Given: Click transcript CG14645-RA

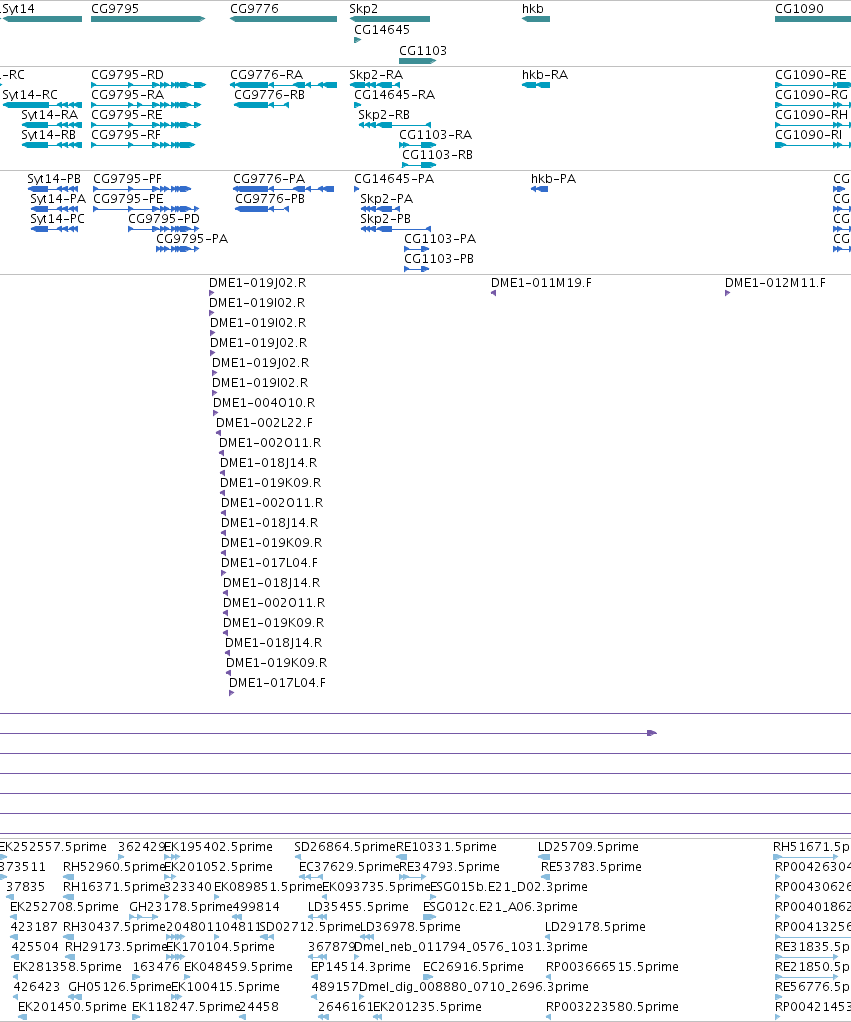Looking at the screenshot, I should point(394,95).
